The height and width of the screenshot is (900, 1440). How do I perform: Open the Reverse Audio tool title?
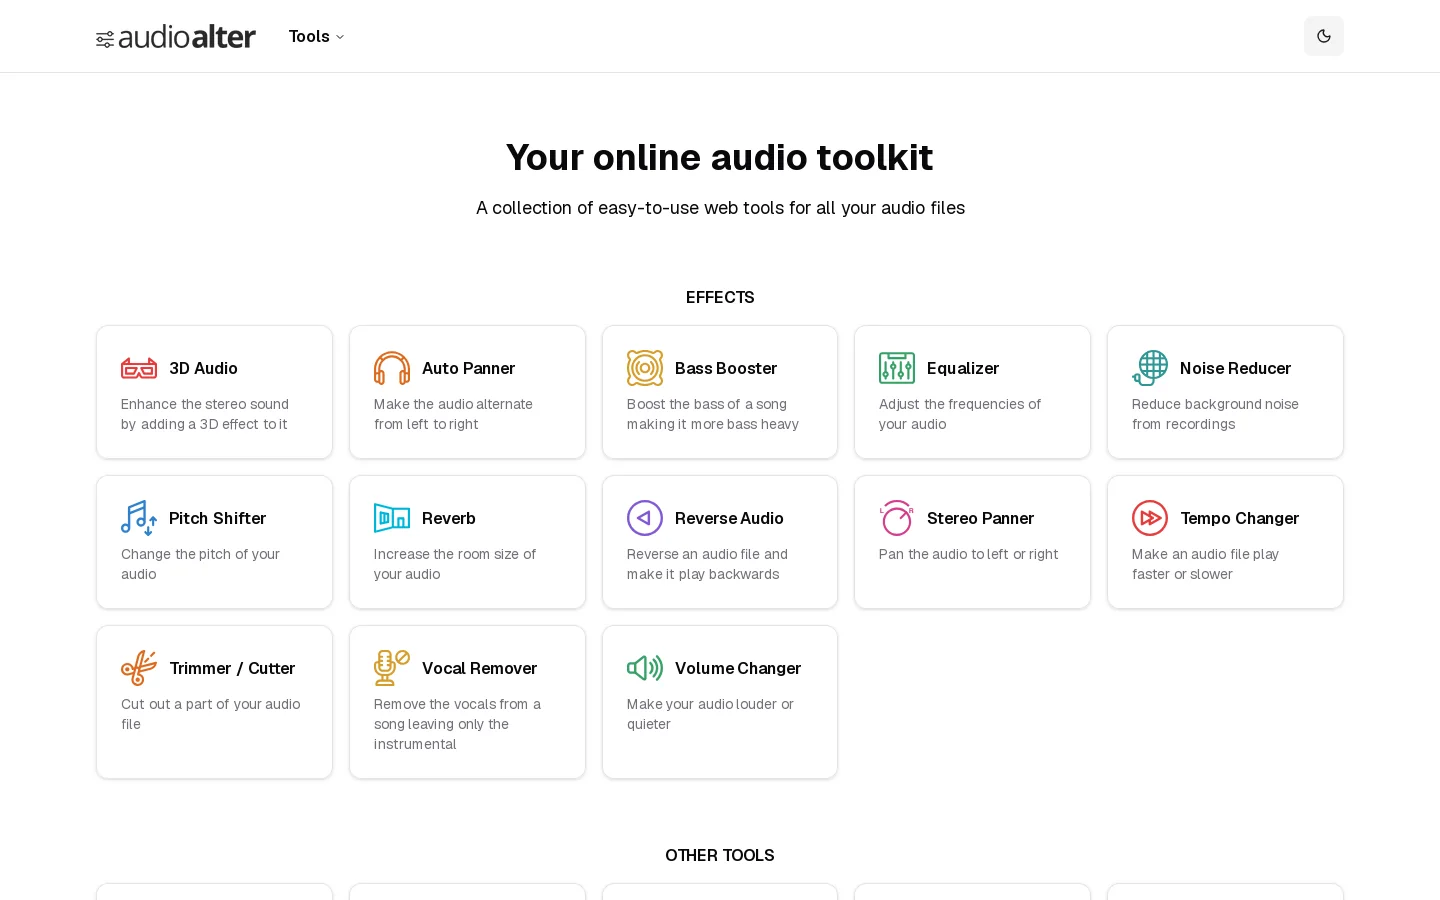tap(729, 518)
